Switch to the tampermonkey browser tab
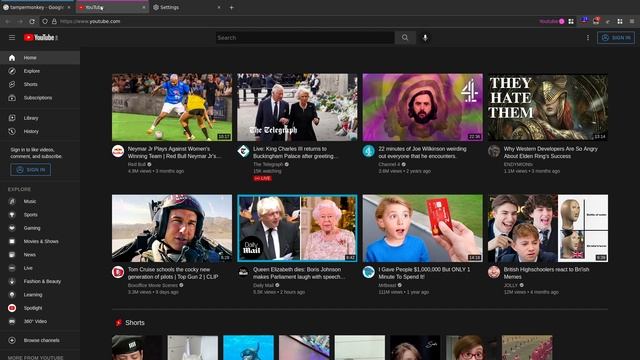Viewport: 640px width, 360px height. [x=37, y=7]
